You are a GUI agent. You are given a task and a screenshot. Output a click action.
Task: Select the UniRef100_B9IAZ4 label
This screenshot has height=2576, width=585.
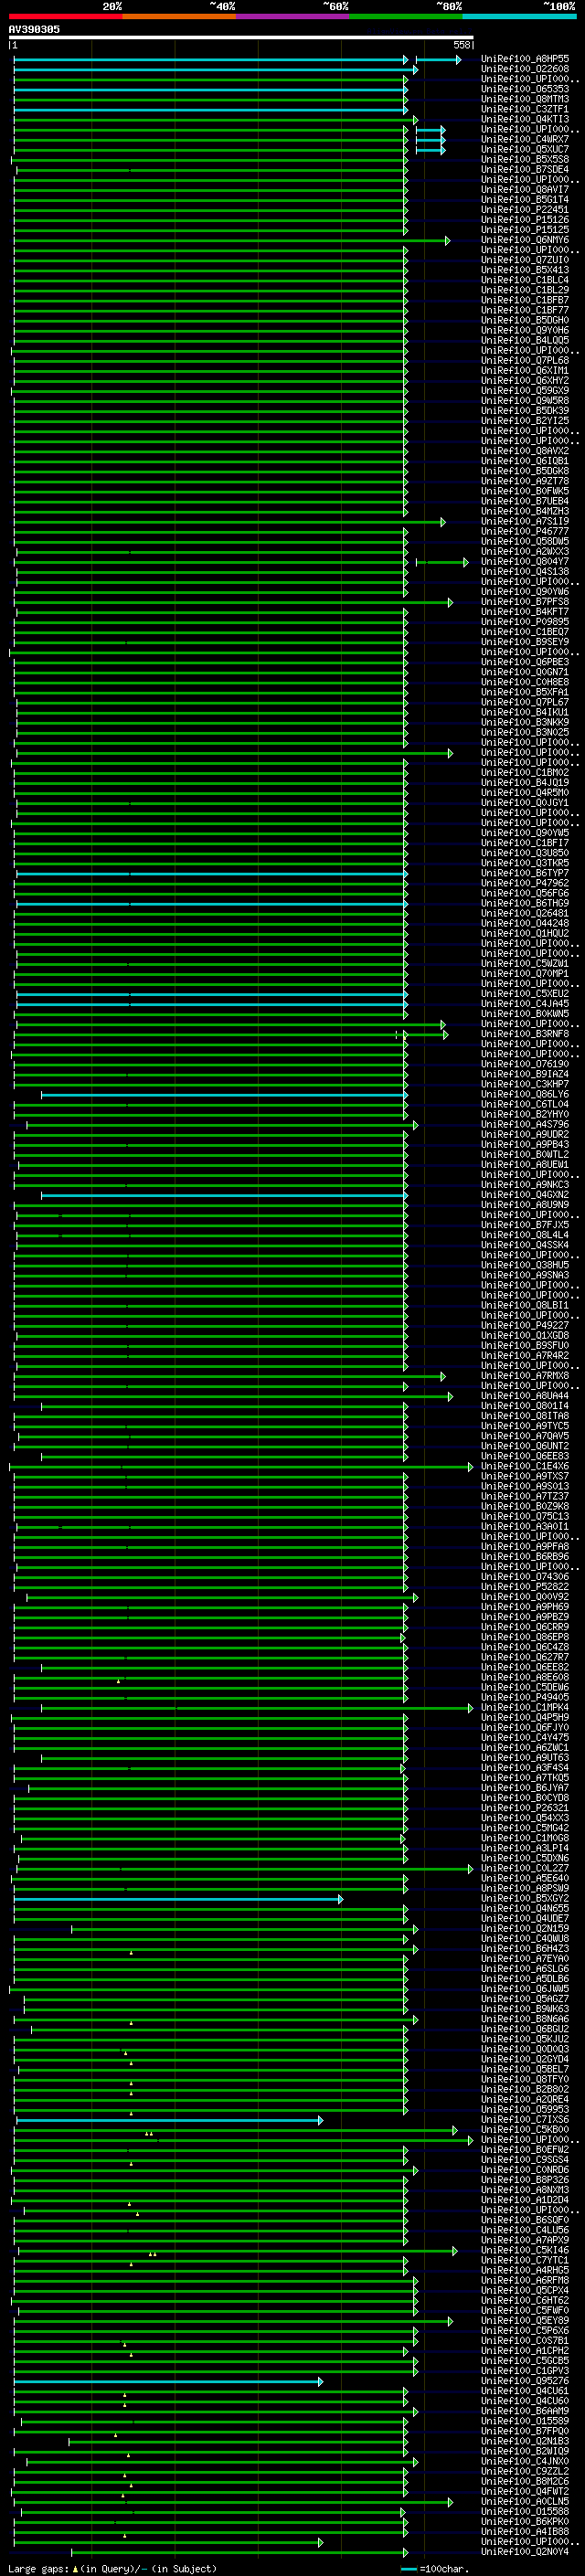click(x=525, y=1074)
